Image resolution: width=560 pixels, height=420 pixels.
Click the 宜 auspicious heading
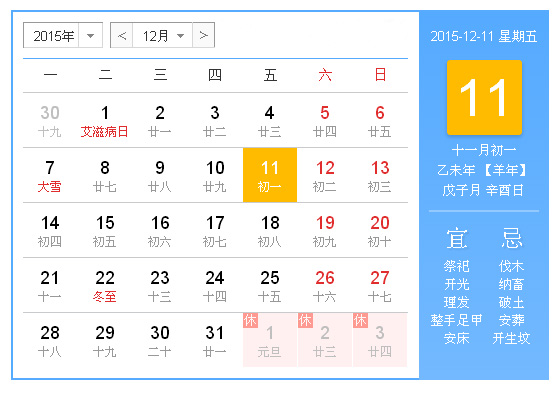click(457, 239)
